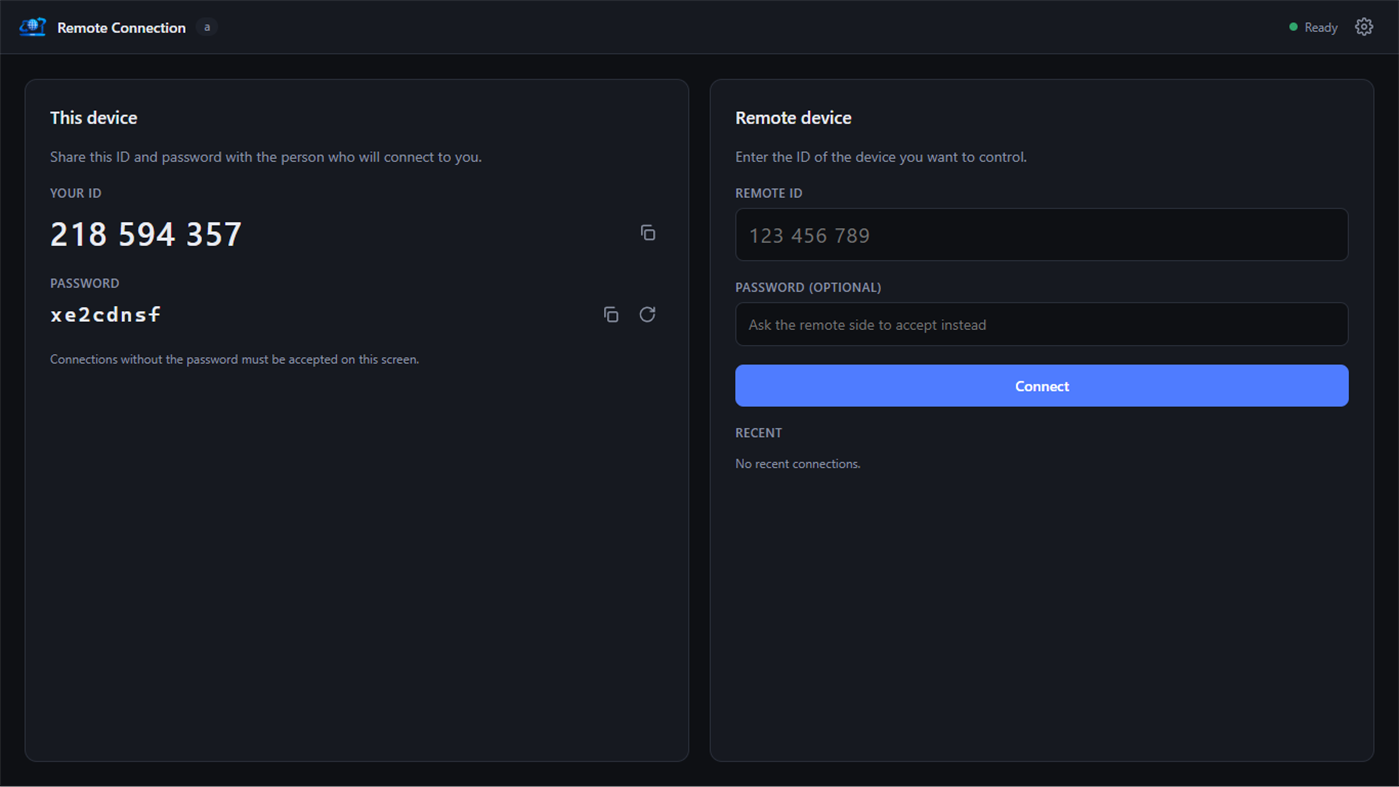Image resolution: width=1399 pixels, height=787 pixels.
Task: Copy your ID to clipboard
Action: (x=648, y=233)
